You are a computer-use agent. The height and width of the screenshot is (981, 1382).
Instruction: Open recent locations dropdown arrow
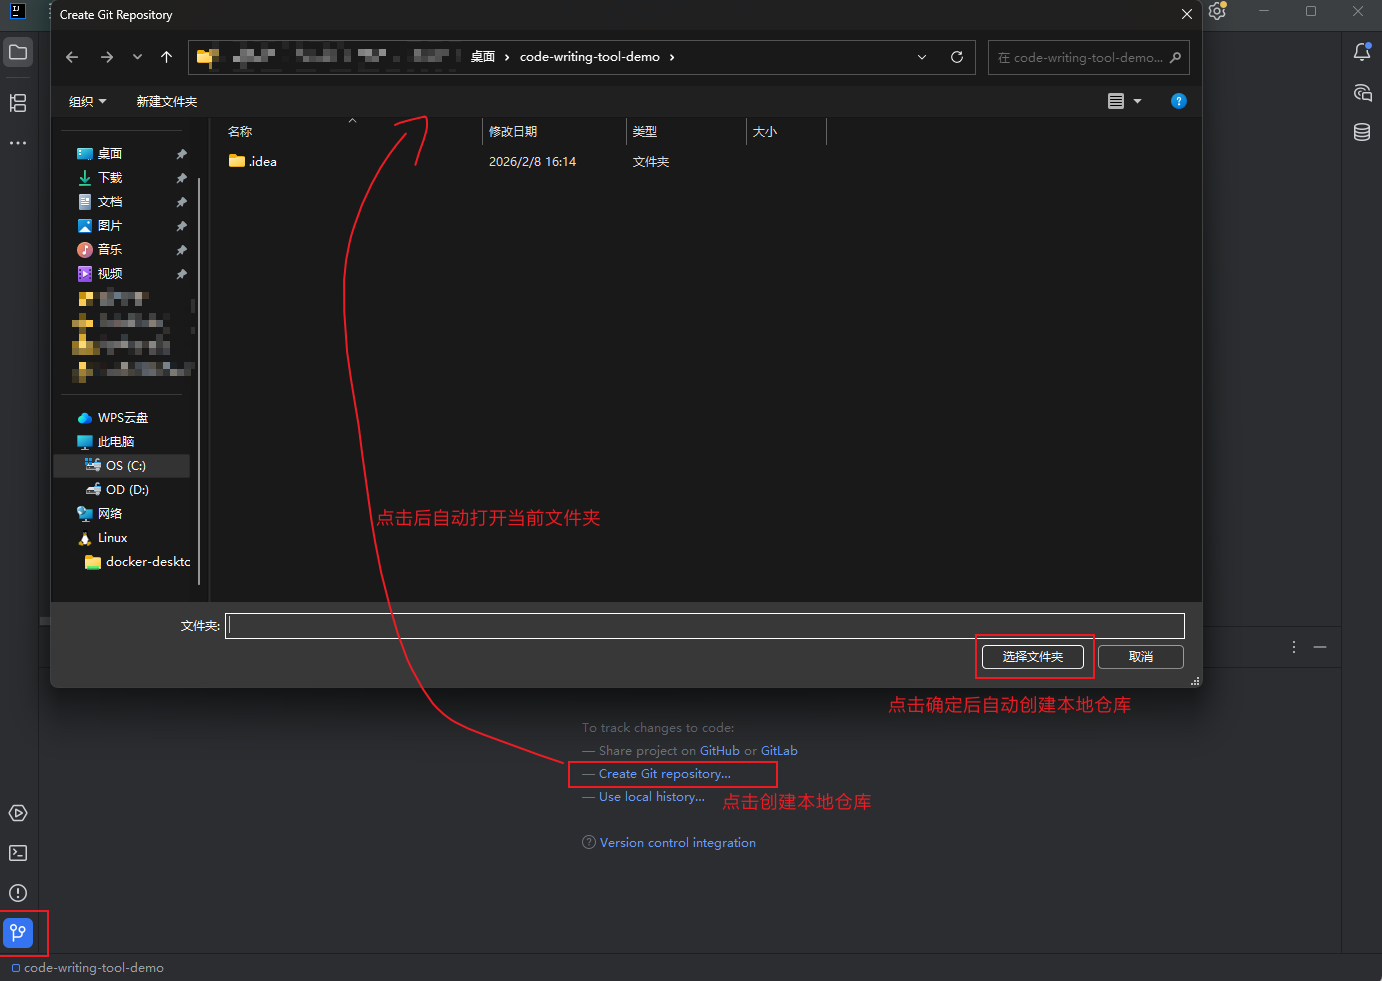click(137, 57)
